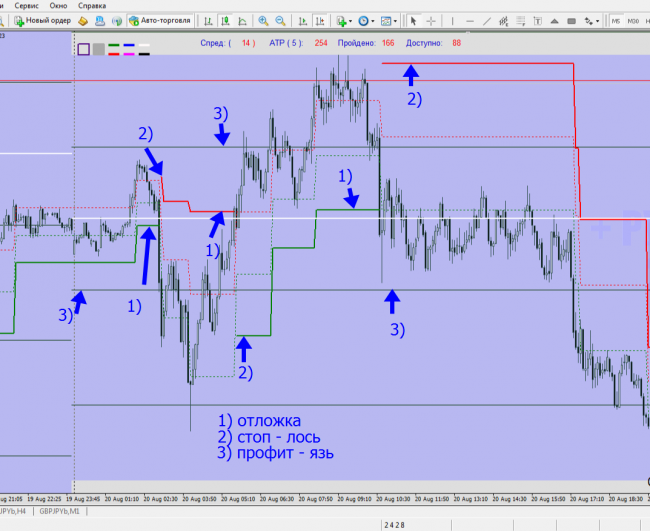Open the Сервис menu
Viewport: 650px width, 531px height.
click(27, 6)
